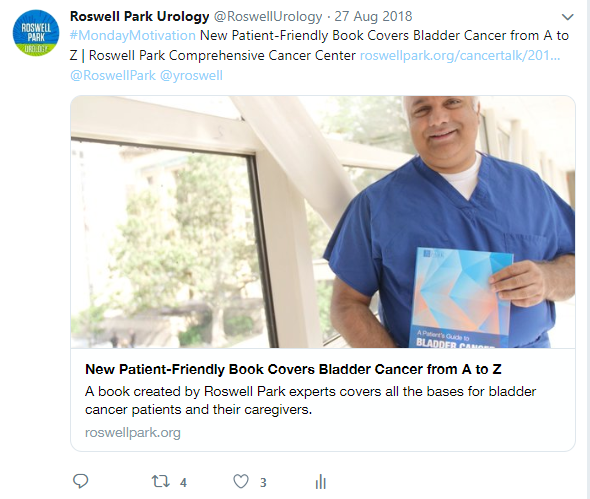Open the doctor holding book preview image

click(x=323, y=222)
